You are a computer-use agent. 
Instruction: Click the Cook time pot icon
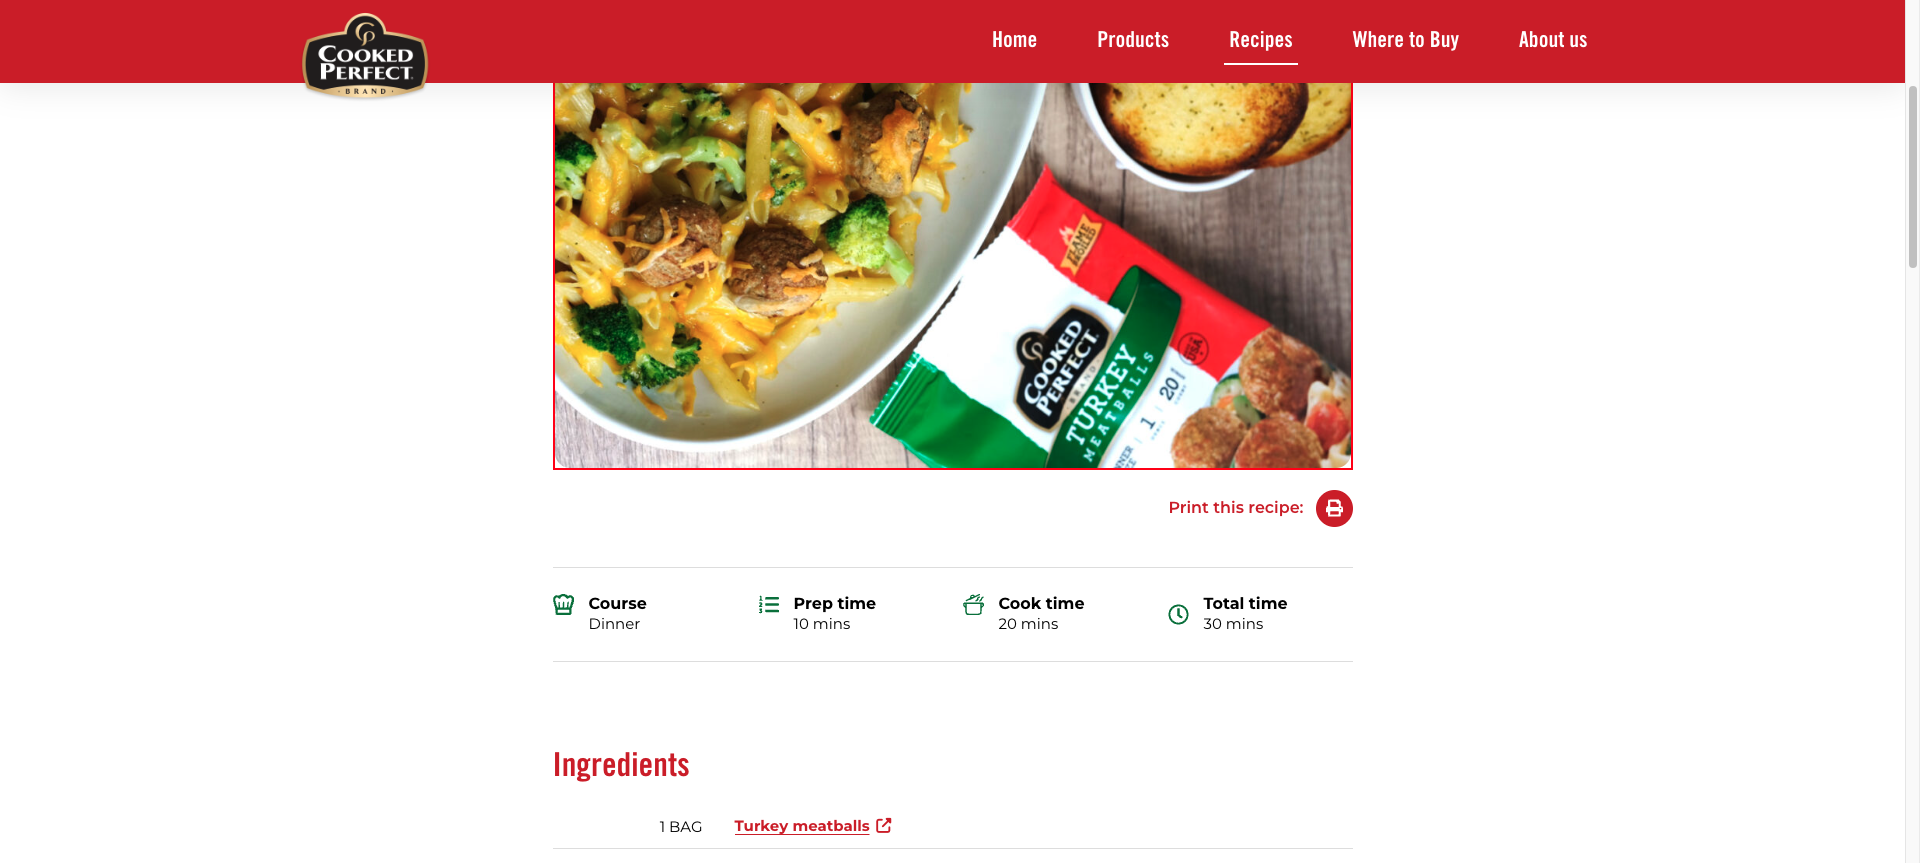coord(973,604)
